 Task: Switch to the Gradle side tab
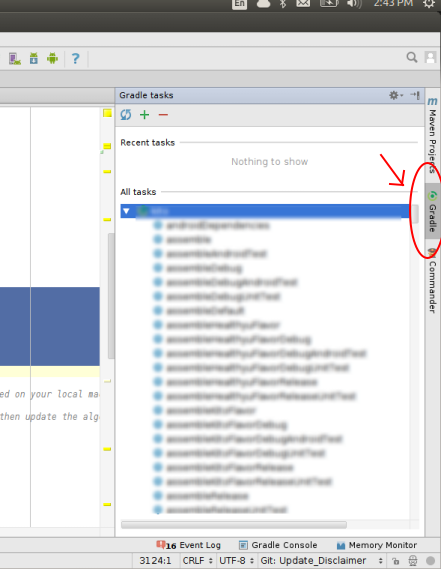tap(432, 211)
